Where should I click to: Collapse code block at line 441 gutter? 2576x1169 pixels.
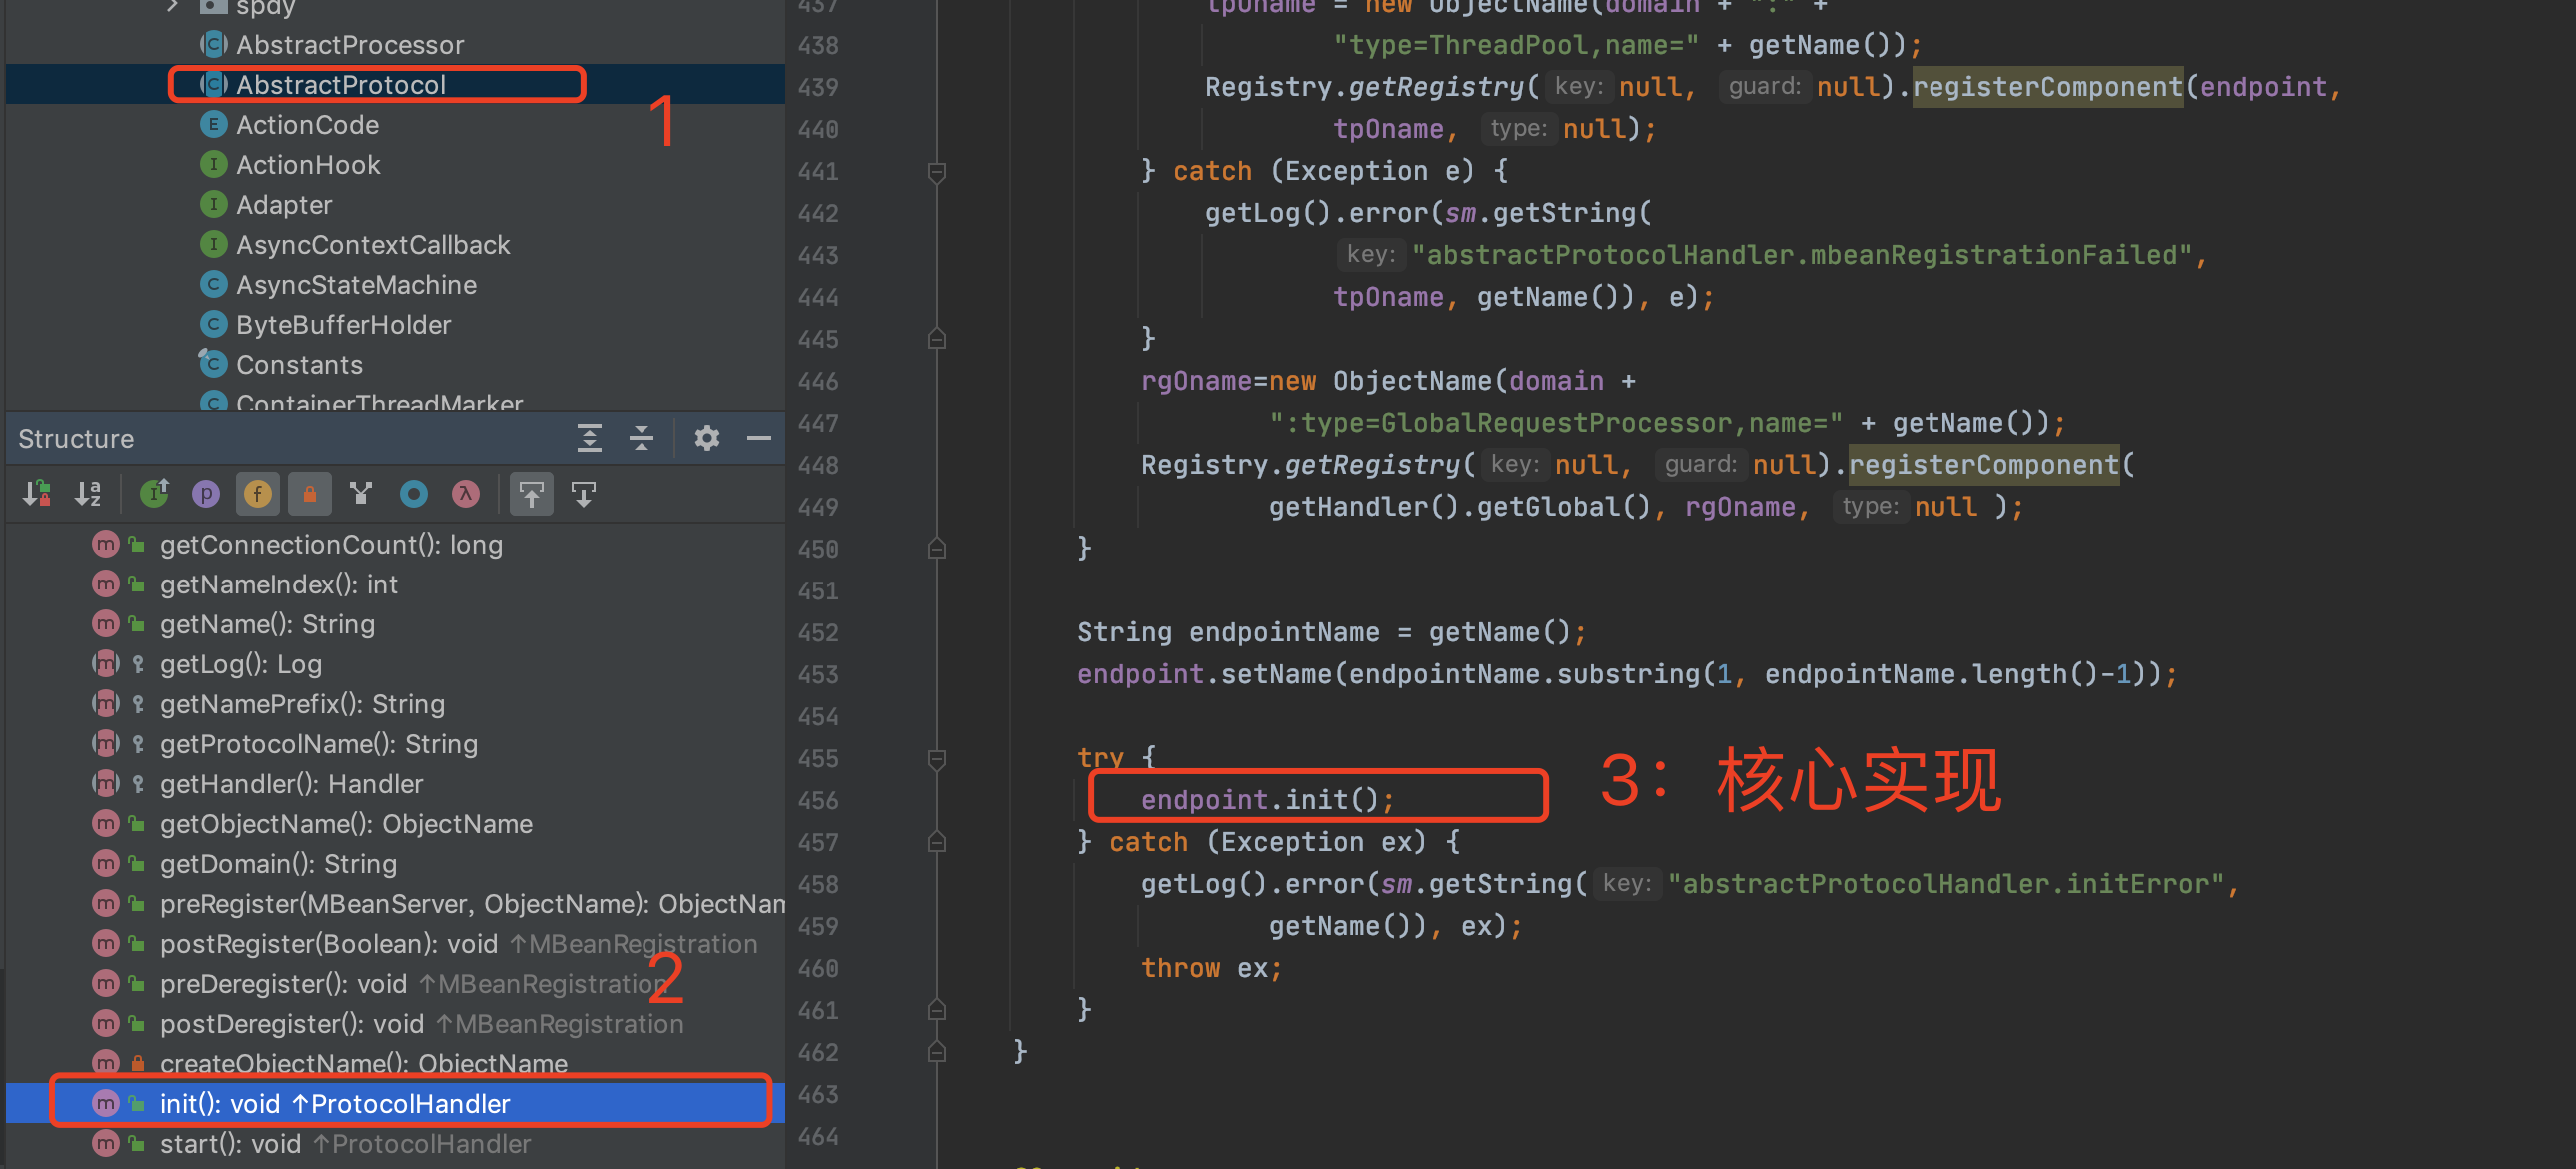[x=937, y=171]
